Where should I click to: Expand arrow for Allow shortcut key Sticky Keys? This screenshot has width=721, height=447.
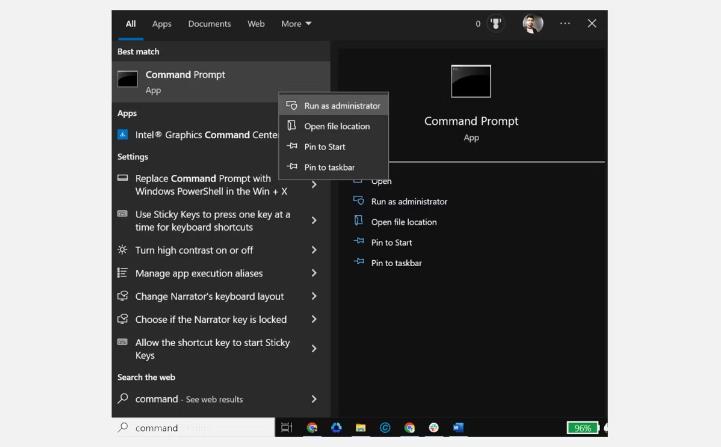pos(314,349)
